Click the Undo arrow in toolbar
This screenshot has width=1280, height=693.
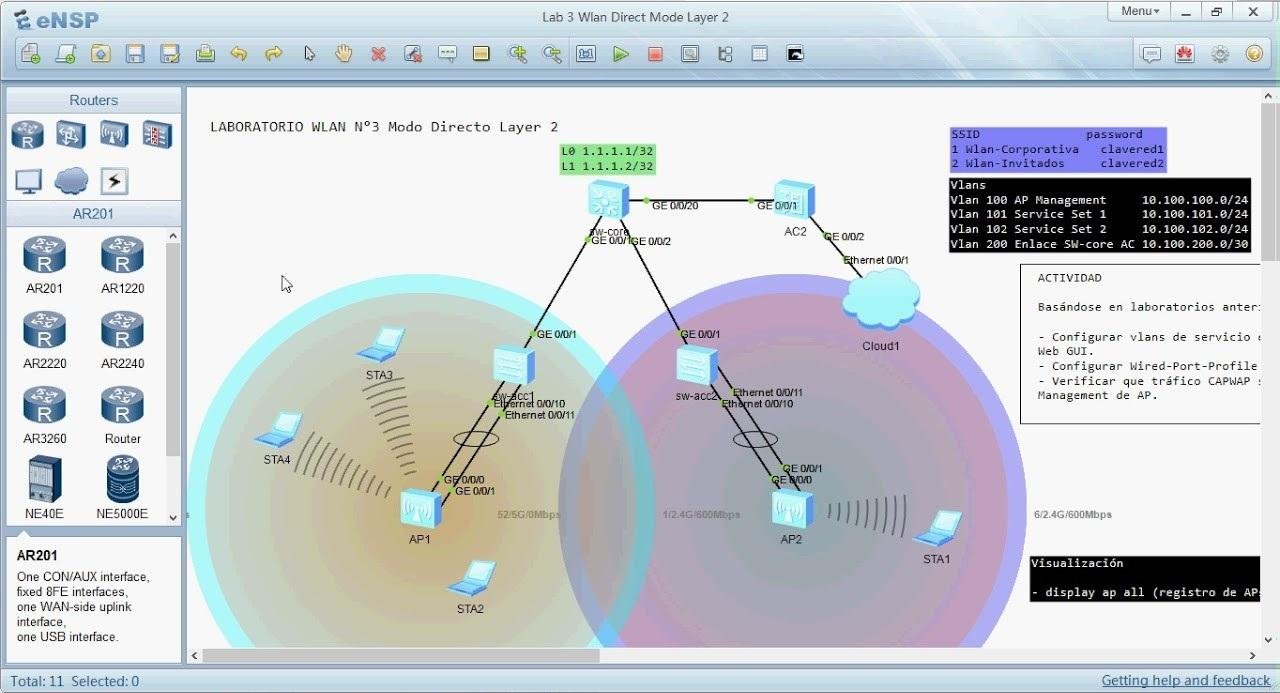pyautogui.click(x=238, y=54)
